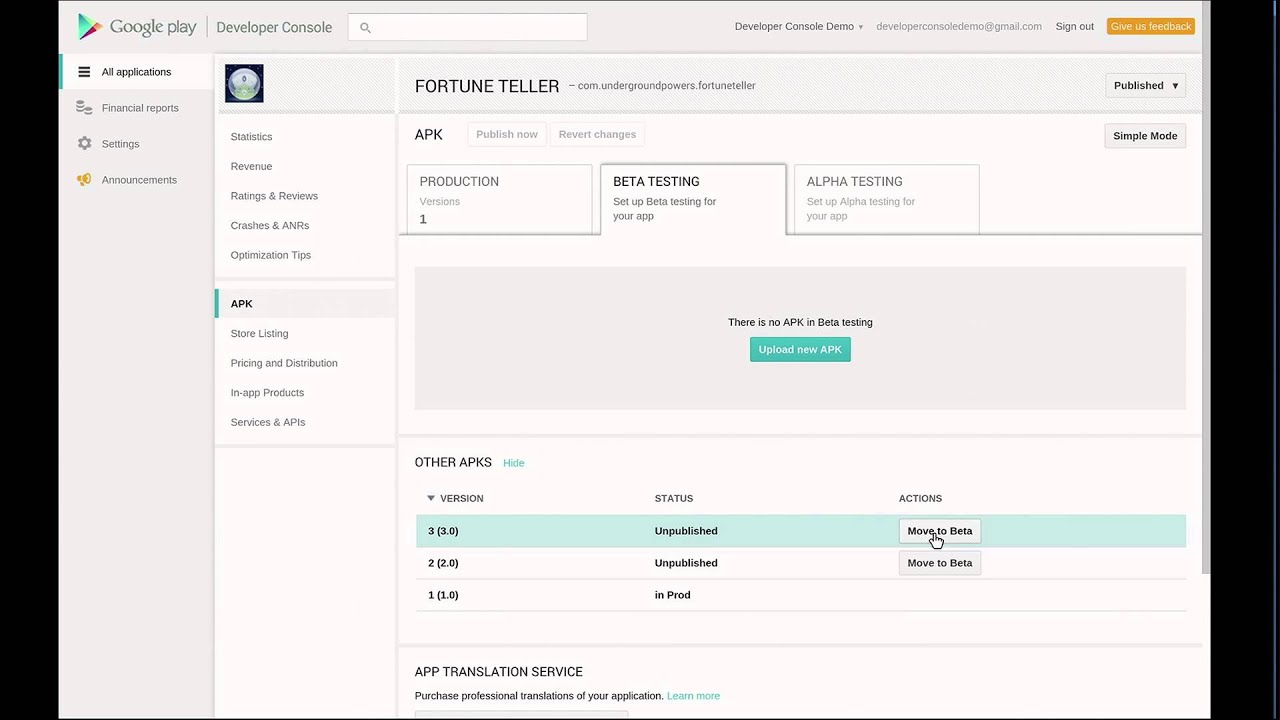Screen dimensions: 1280x720
Task: Click the APP TRANSLATION SERVICE heading
Action: [x=499, y=672]
